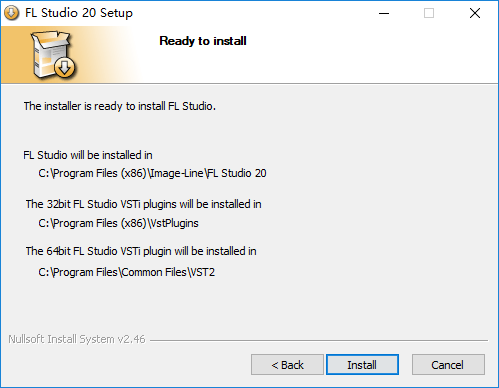Click the "FL Studio 20 Setup" title text

click(x=79, y=13)
